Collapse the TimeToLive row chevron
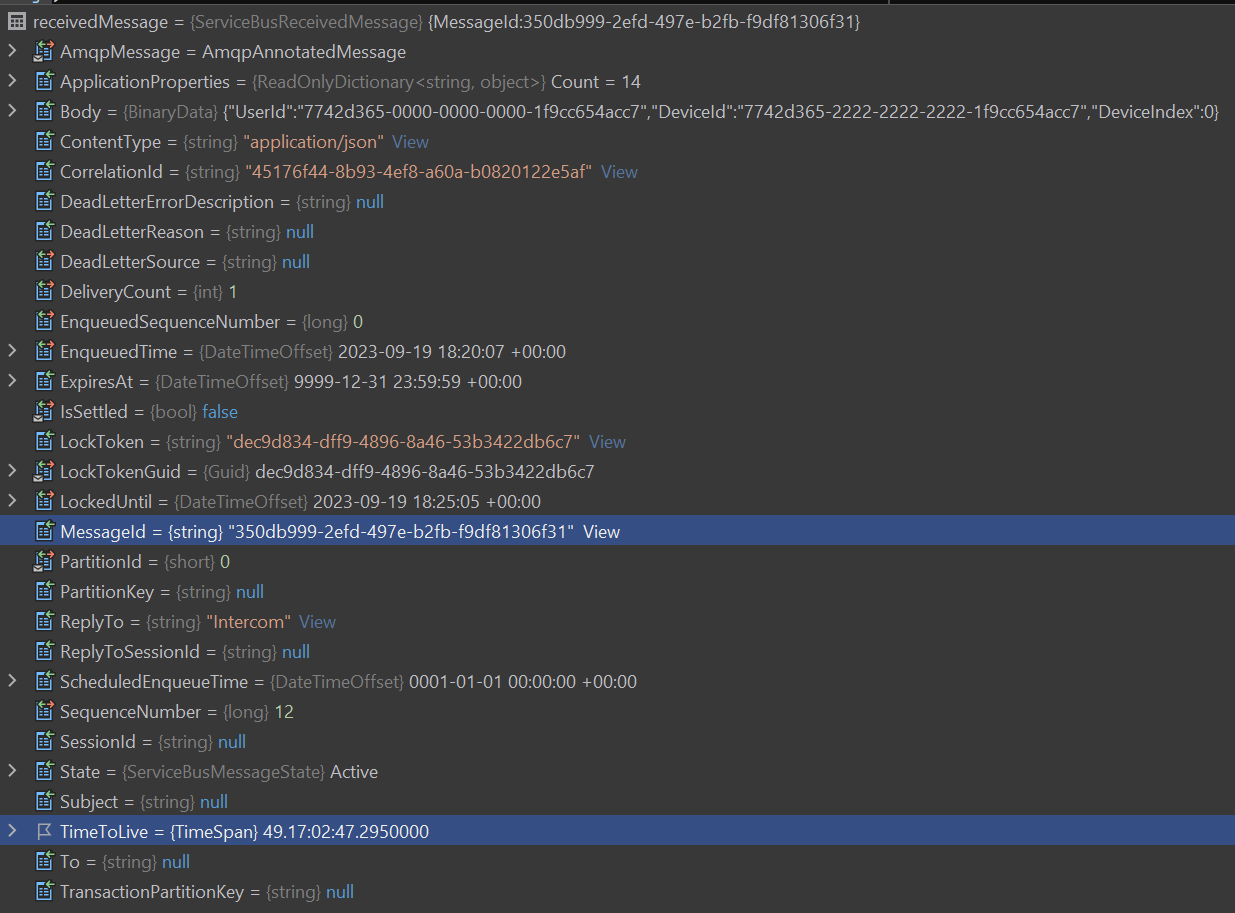Image resolution: width=1235 pixels, height=913 pixels. coord(10,831)
